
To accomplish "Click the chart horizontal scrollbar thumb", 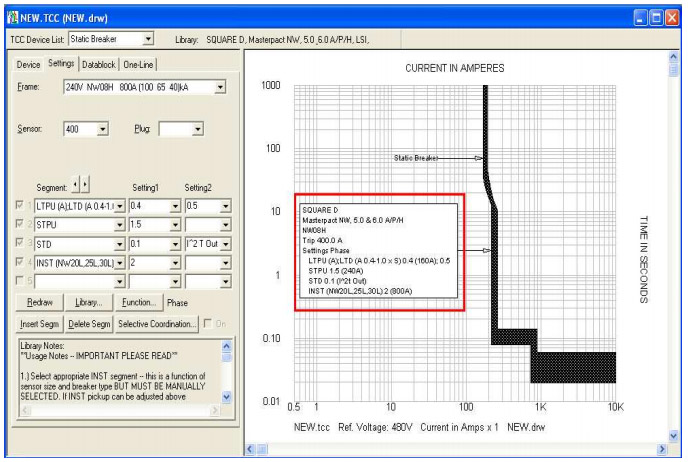I will pyautogui.click(x=262, y=449).
